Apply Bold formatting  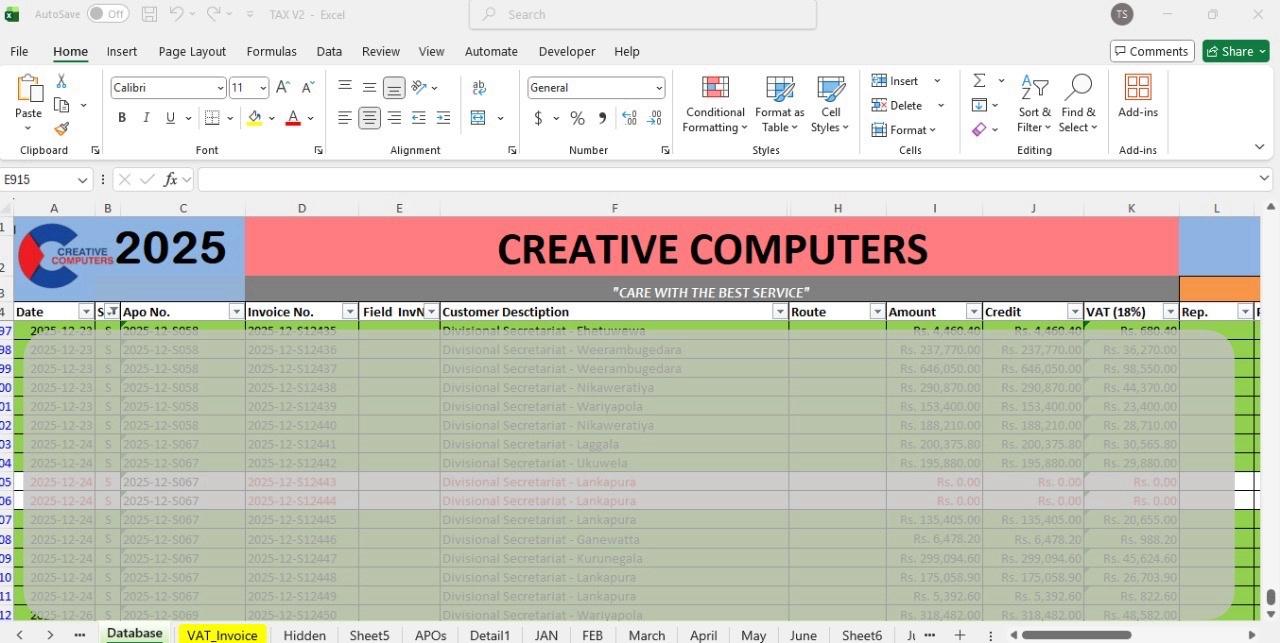pyautogui.click(x=122, y=118)
